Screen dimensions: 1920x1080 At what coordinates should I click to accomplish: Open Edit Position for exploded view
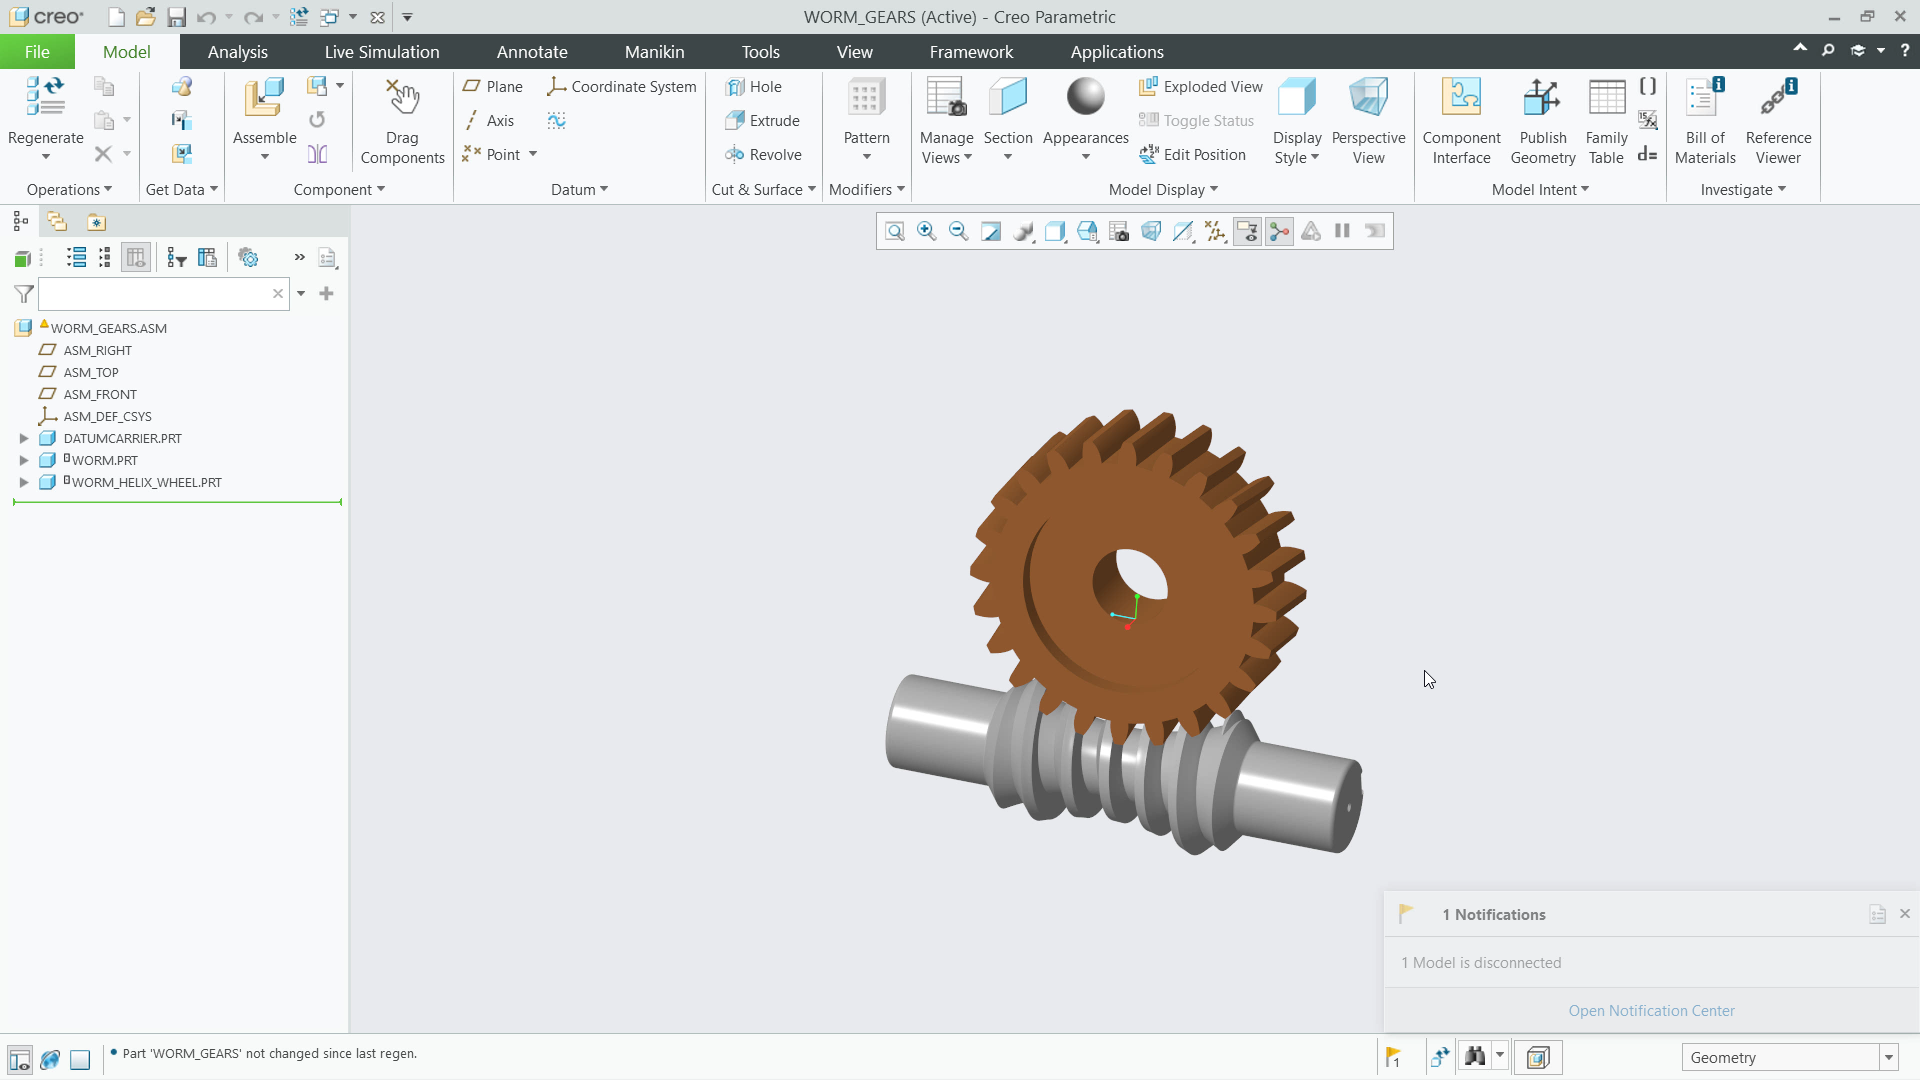[x=1192, y=155]
